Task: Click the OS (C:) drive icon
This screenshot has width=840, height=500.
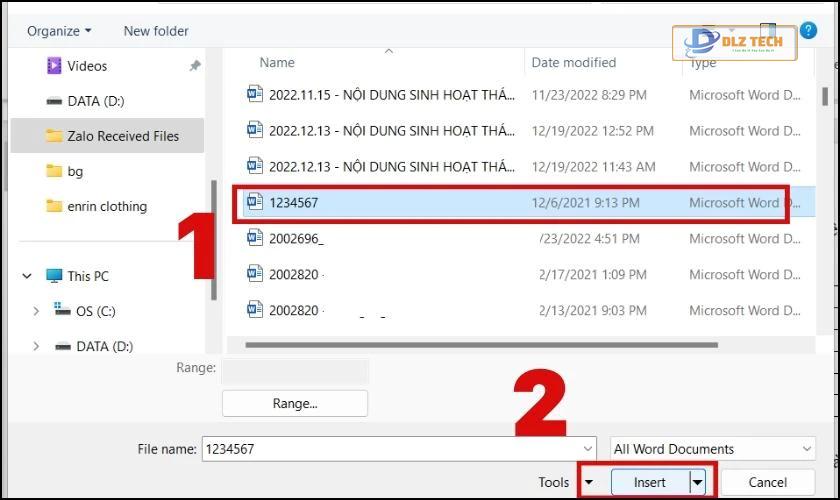Action: tap(62, 309)
